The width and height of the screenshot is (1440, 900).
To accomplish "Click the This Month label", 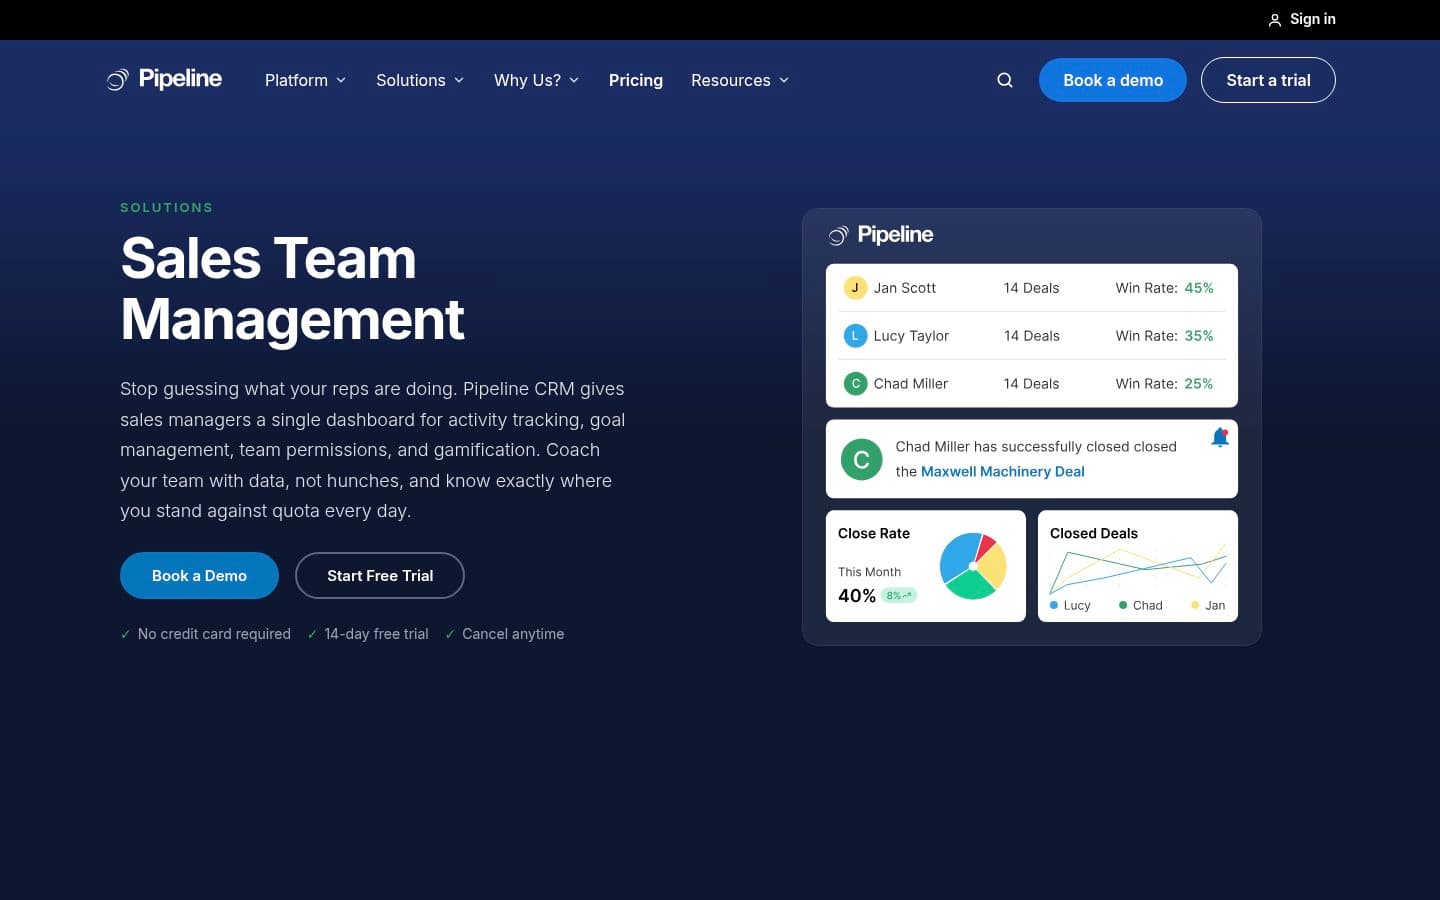I will pos(869,572).
